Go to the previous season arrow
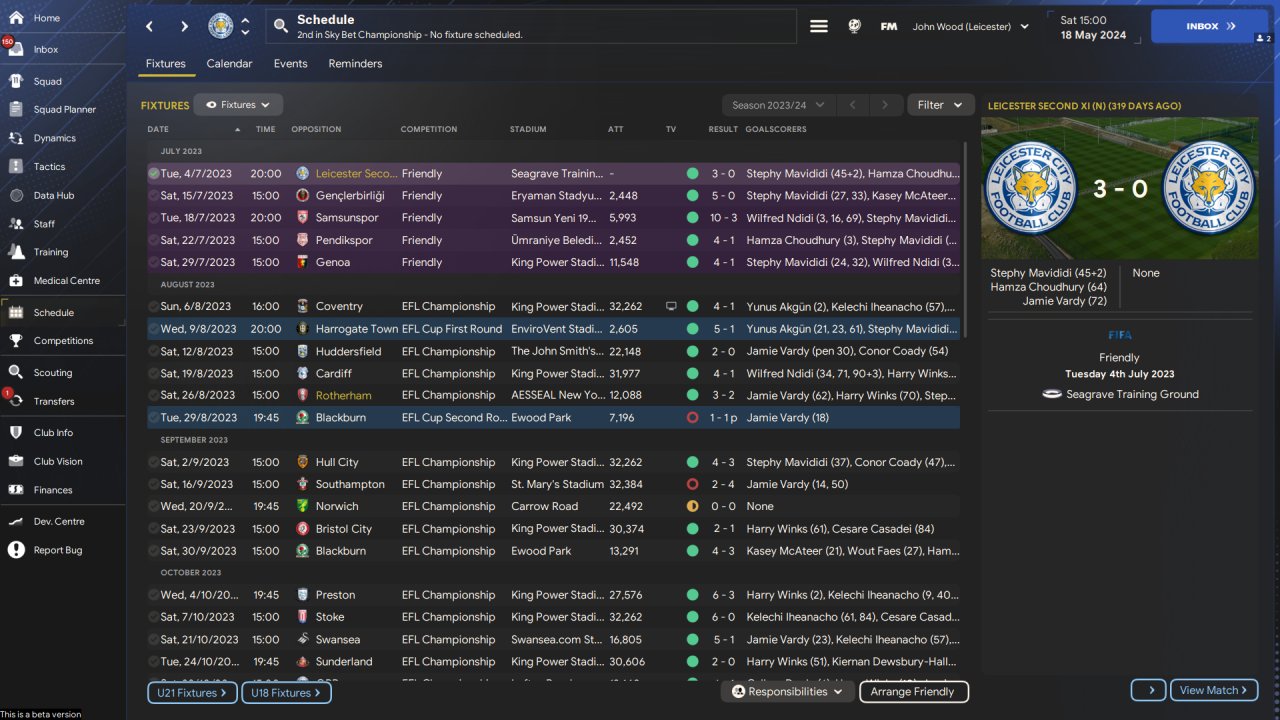Image resolution: width=1280 pixels, height=720 pixels. 853,105
